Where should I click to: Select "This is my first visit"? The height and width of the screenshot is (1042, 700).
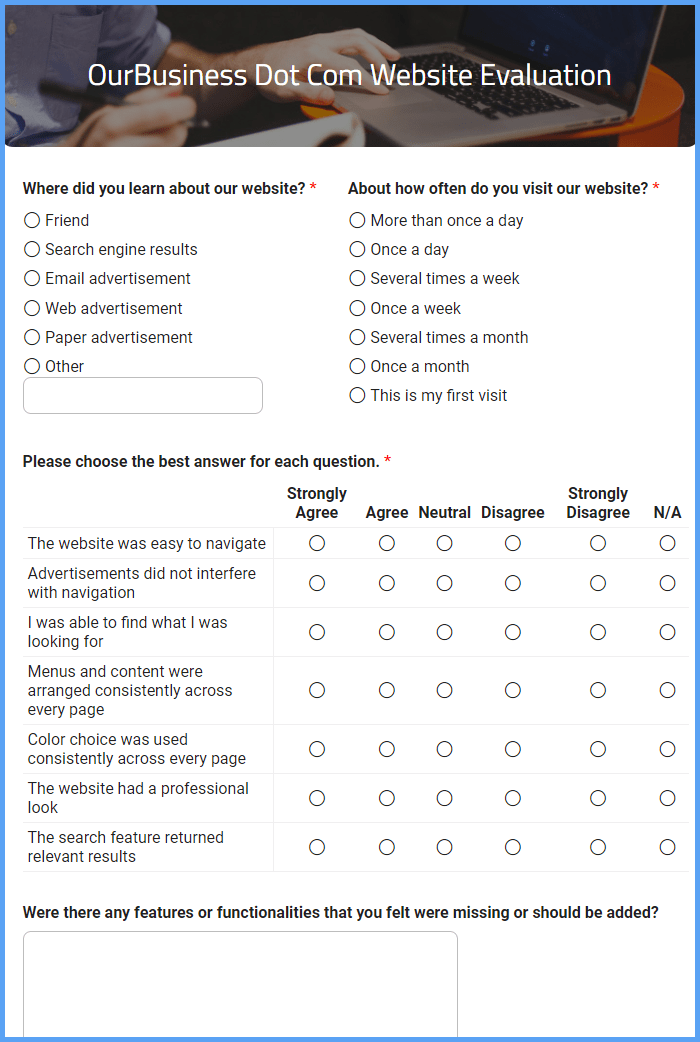click(357, 396)
